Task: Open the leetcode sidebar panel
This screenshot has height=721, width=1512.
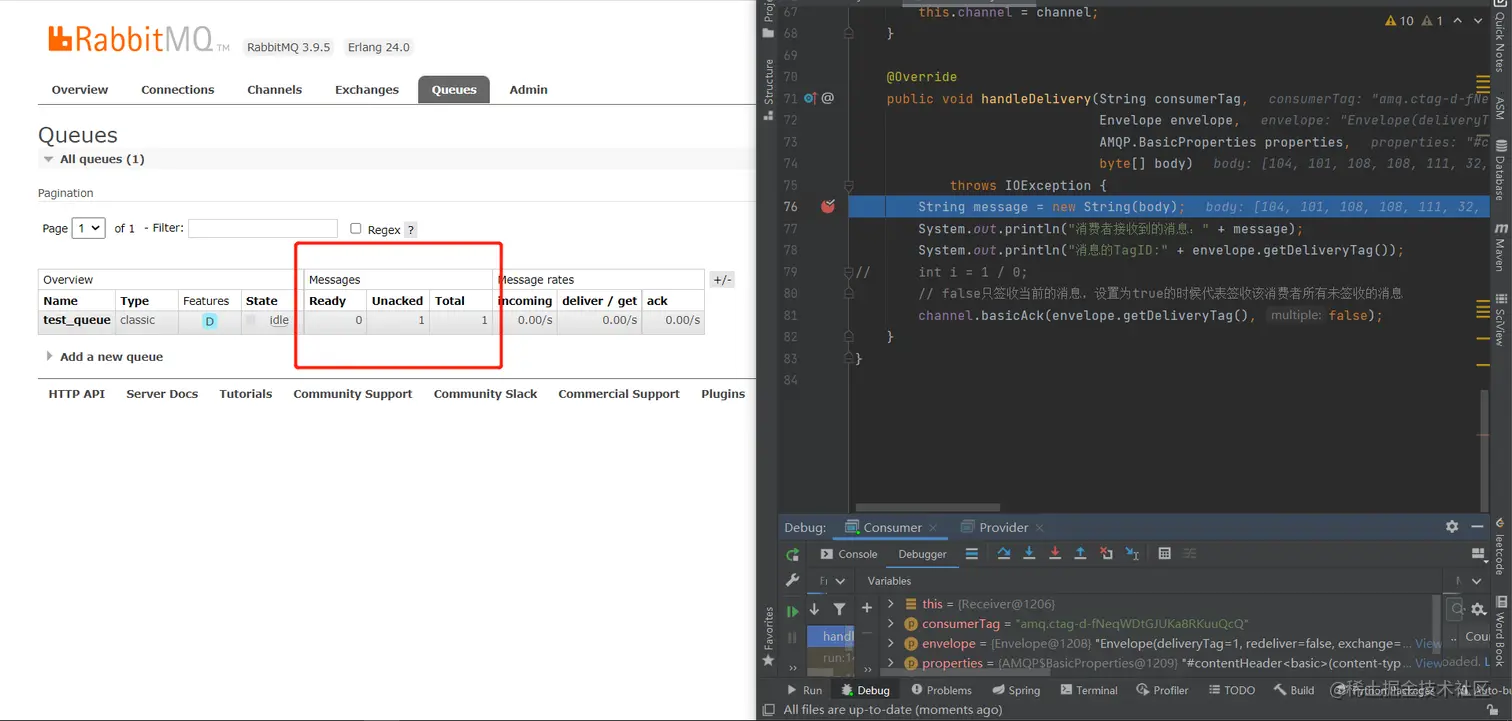Action: coord(1500,547)
